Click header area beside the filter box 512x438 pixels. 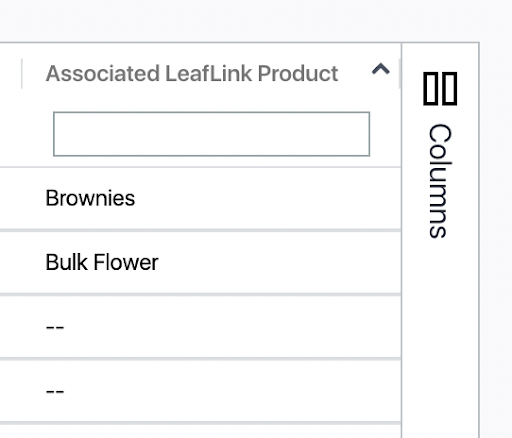tap(385, 134)
